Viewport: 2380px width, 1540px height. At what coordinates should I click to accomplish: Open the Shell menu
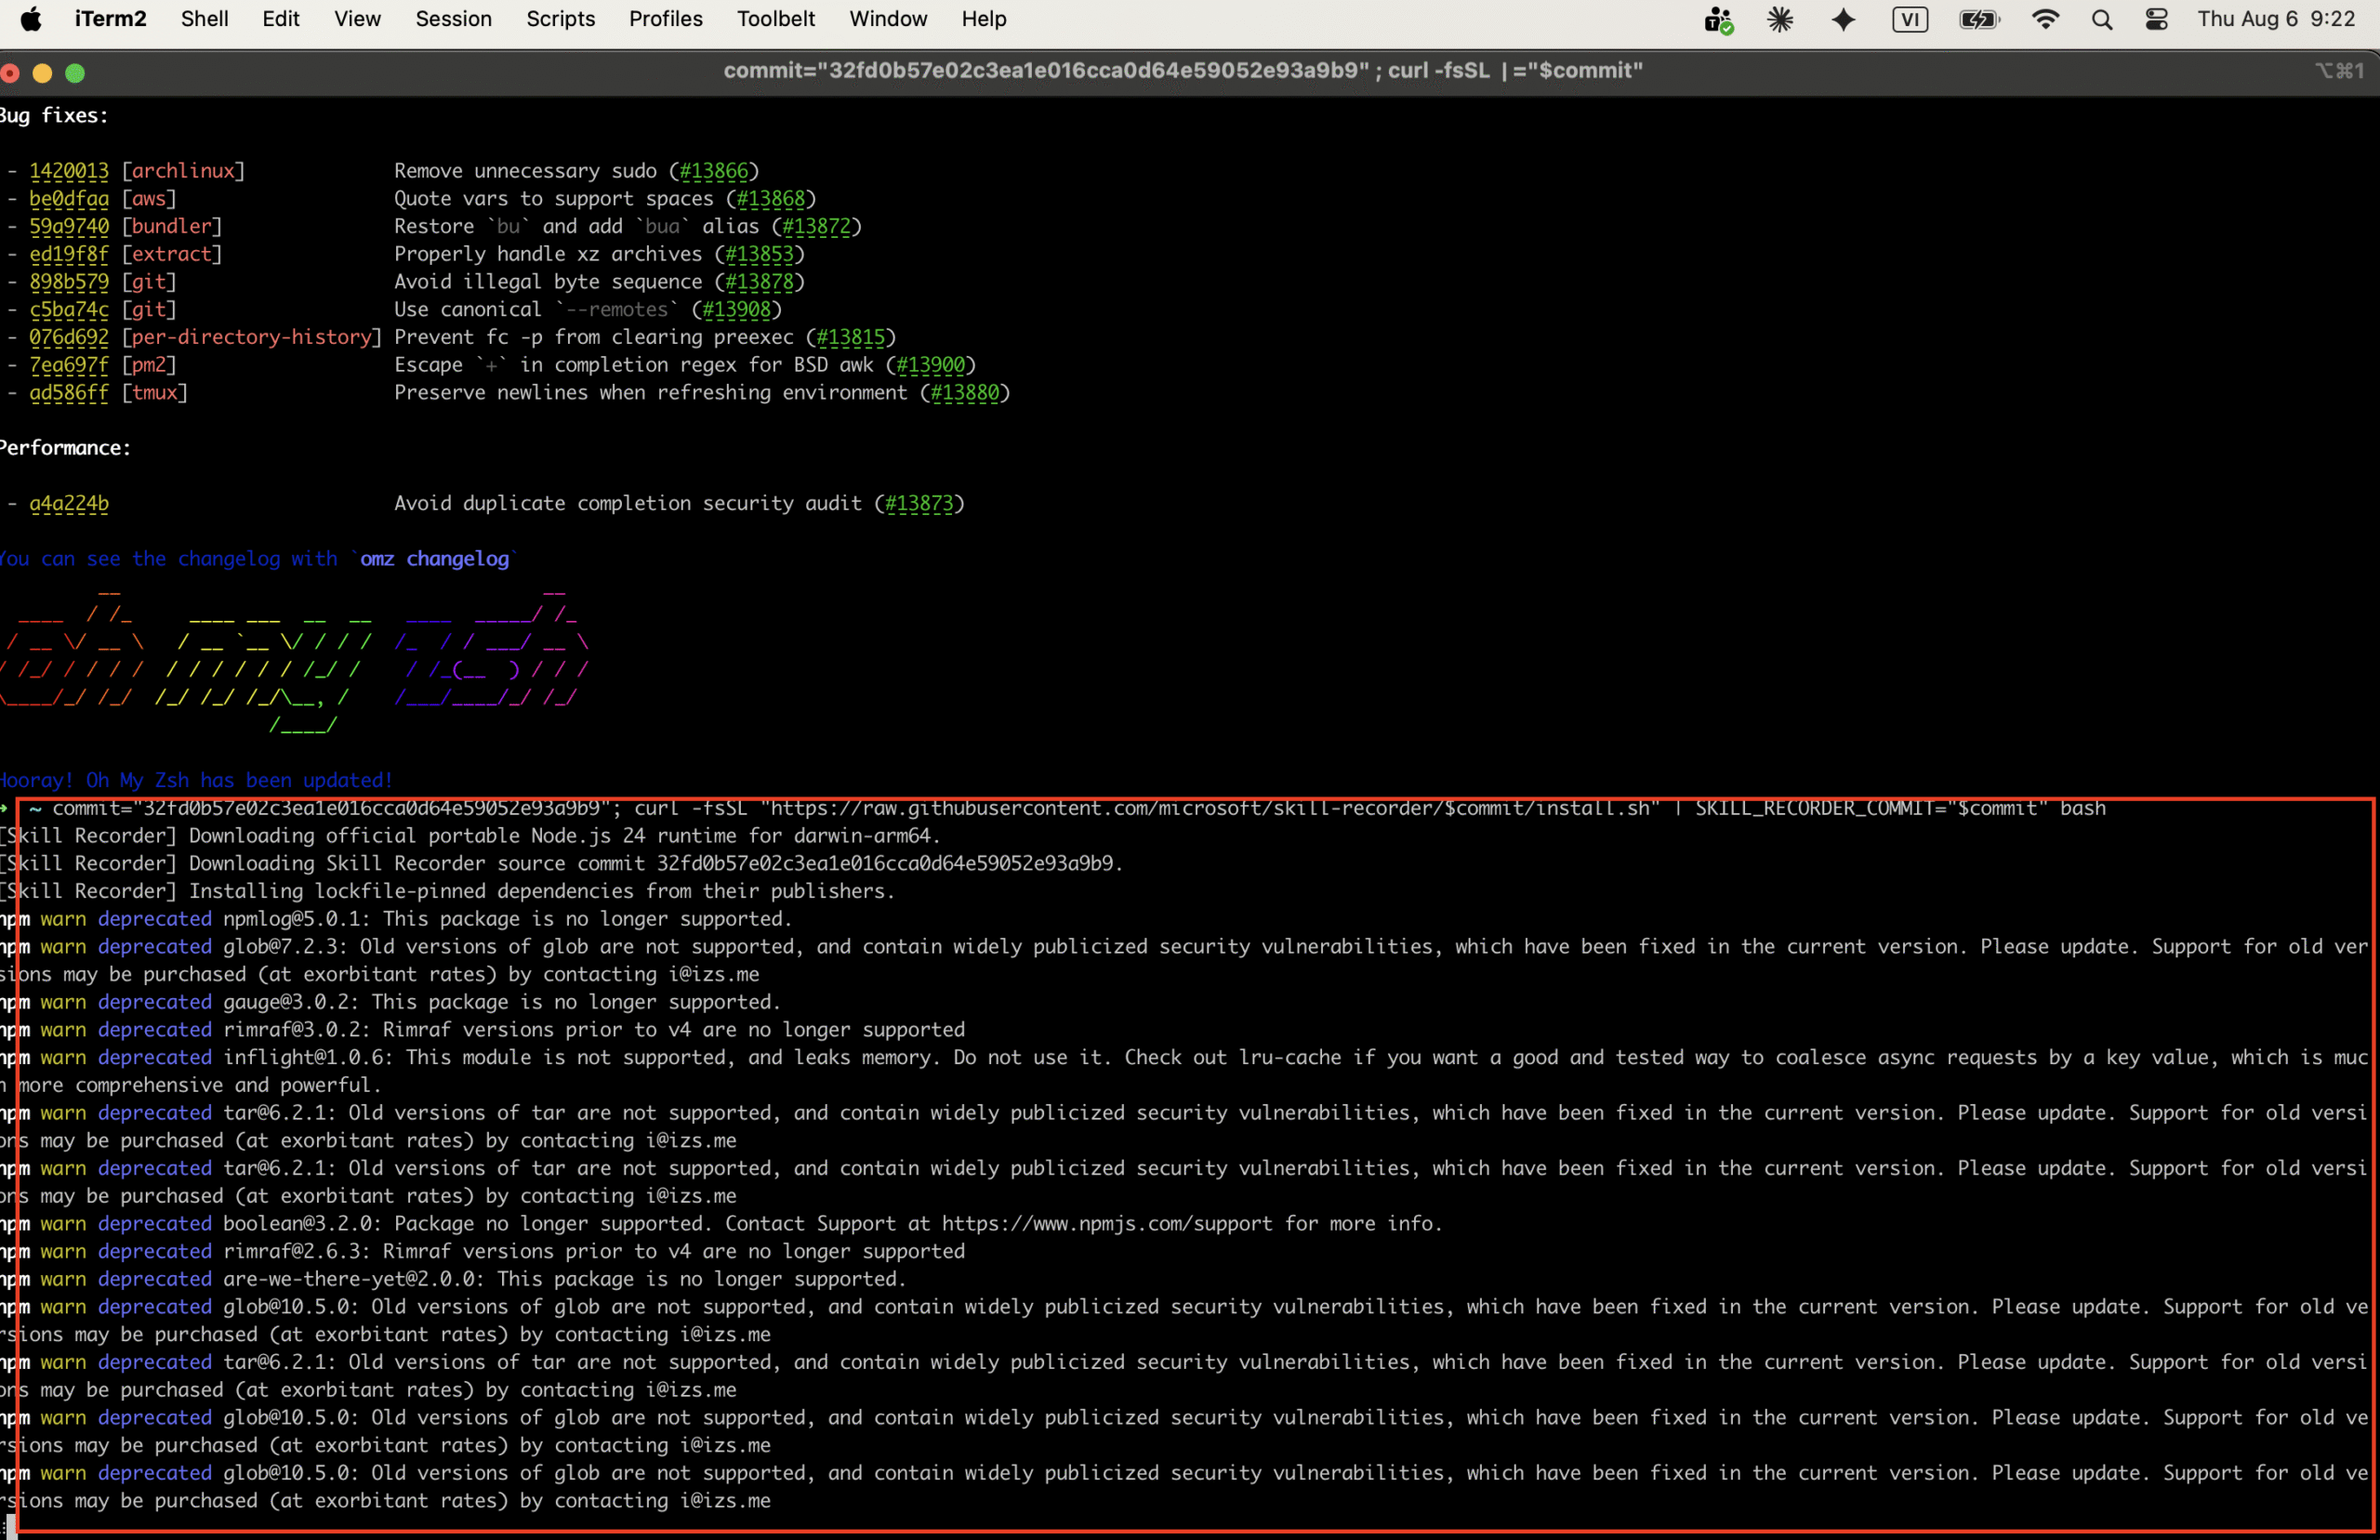point(204,19)
